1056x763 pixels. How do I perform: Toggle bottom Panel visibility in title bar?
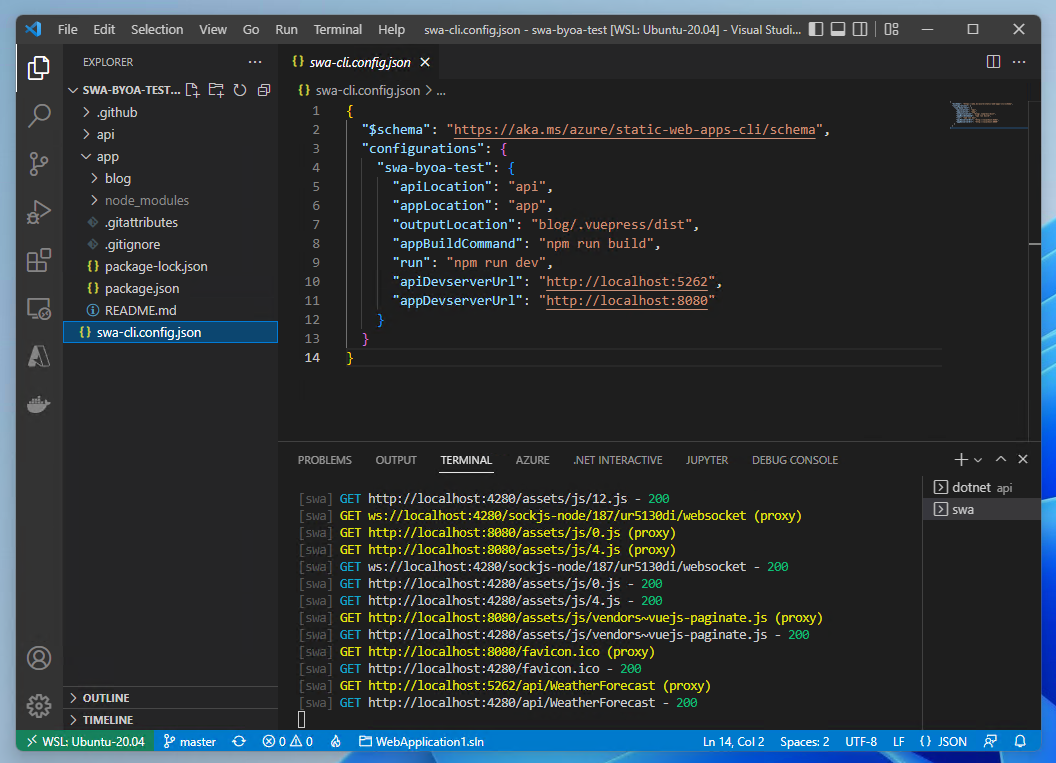tap(838, 29)
